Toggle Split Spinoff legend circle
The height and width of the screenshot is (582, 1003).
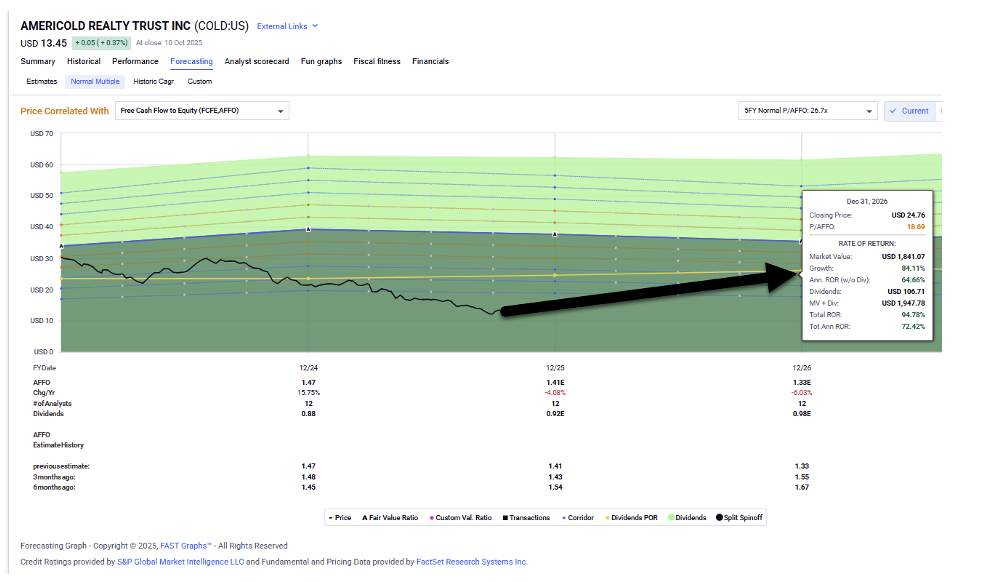click(719, 517)
